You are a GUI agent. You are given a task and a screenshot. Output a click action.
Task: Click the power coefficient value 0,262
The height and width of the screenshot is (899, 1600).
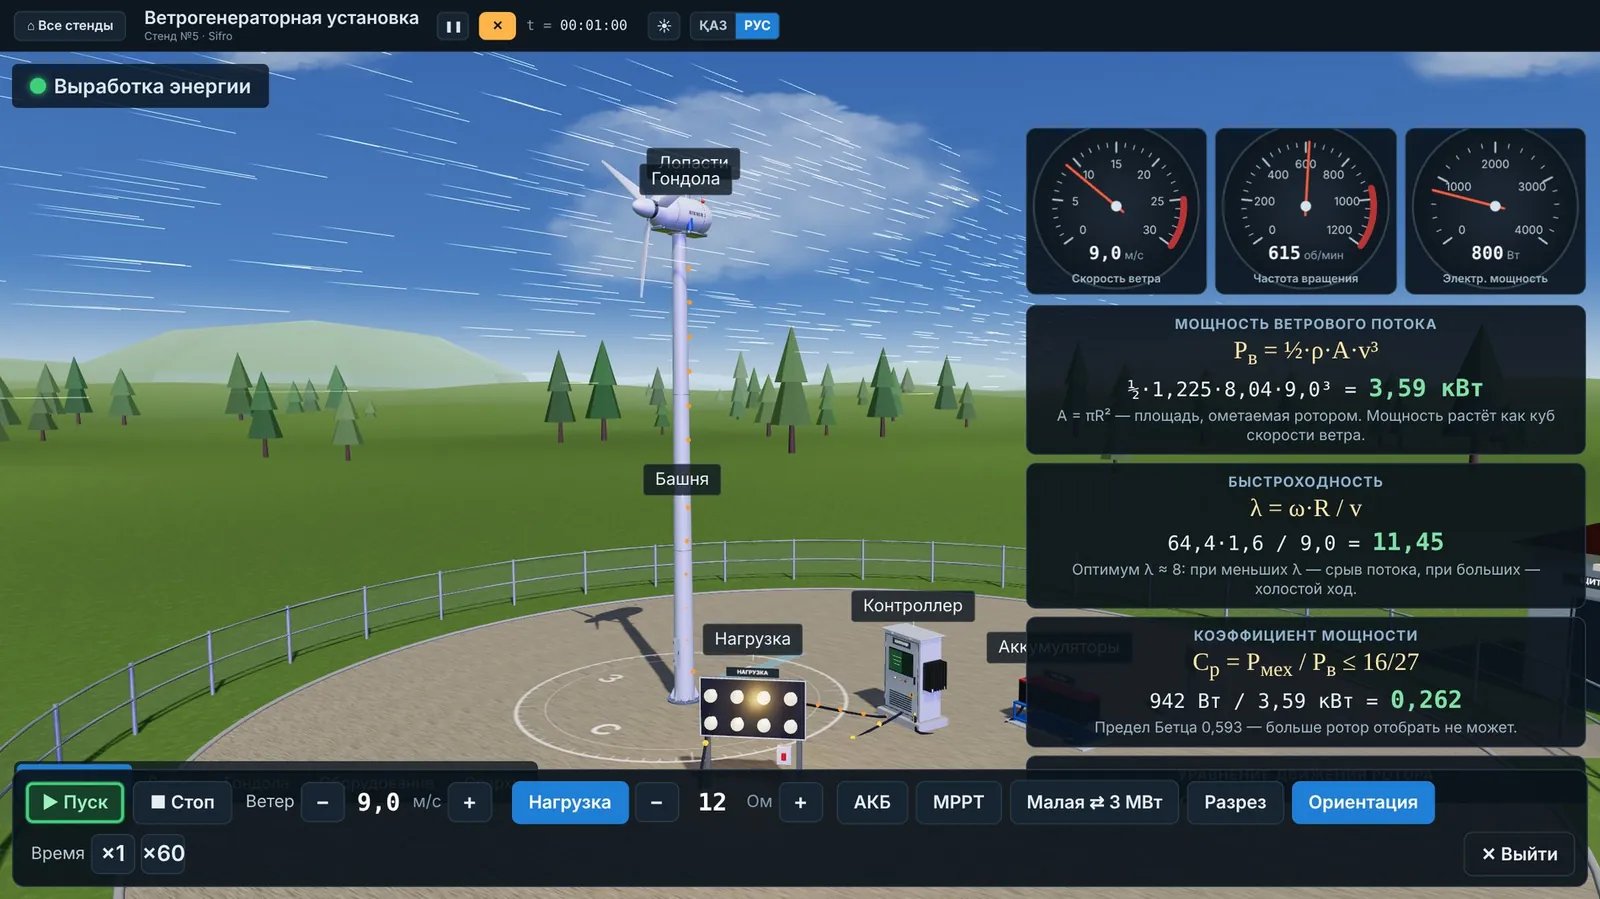pyautogui.click(x=1426, y=700)
